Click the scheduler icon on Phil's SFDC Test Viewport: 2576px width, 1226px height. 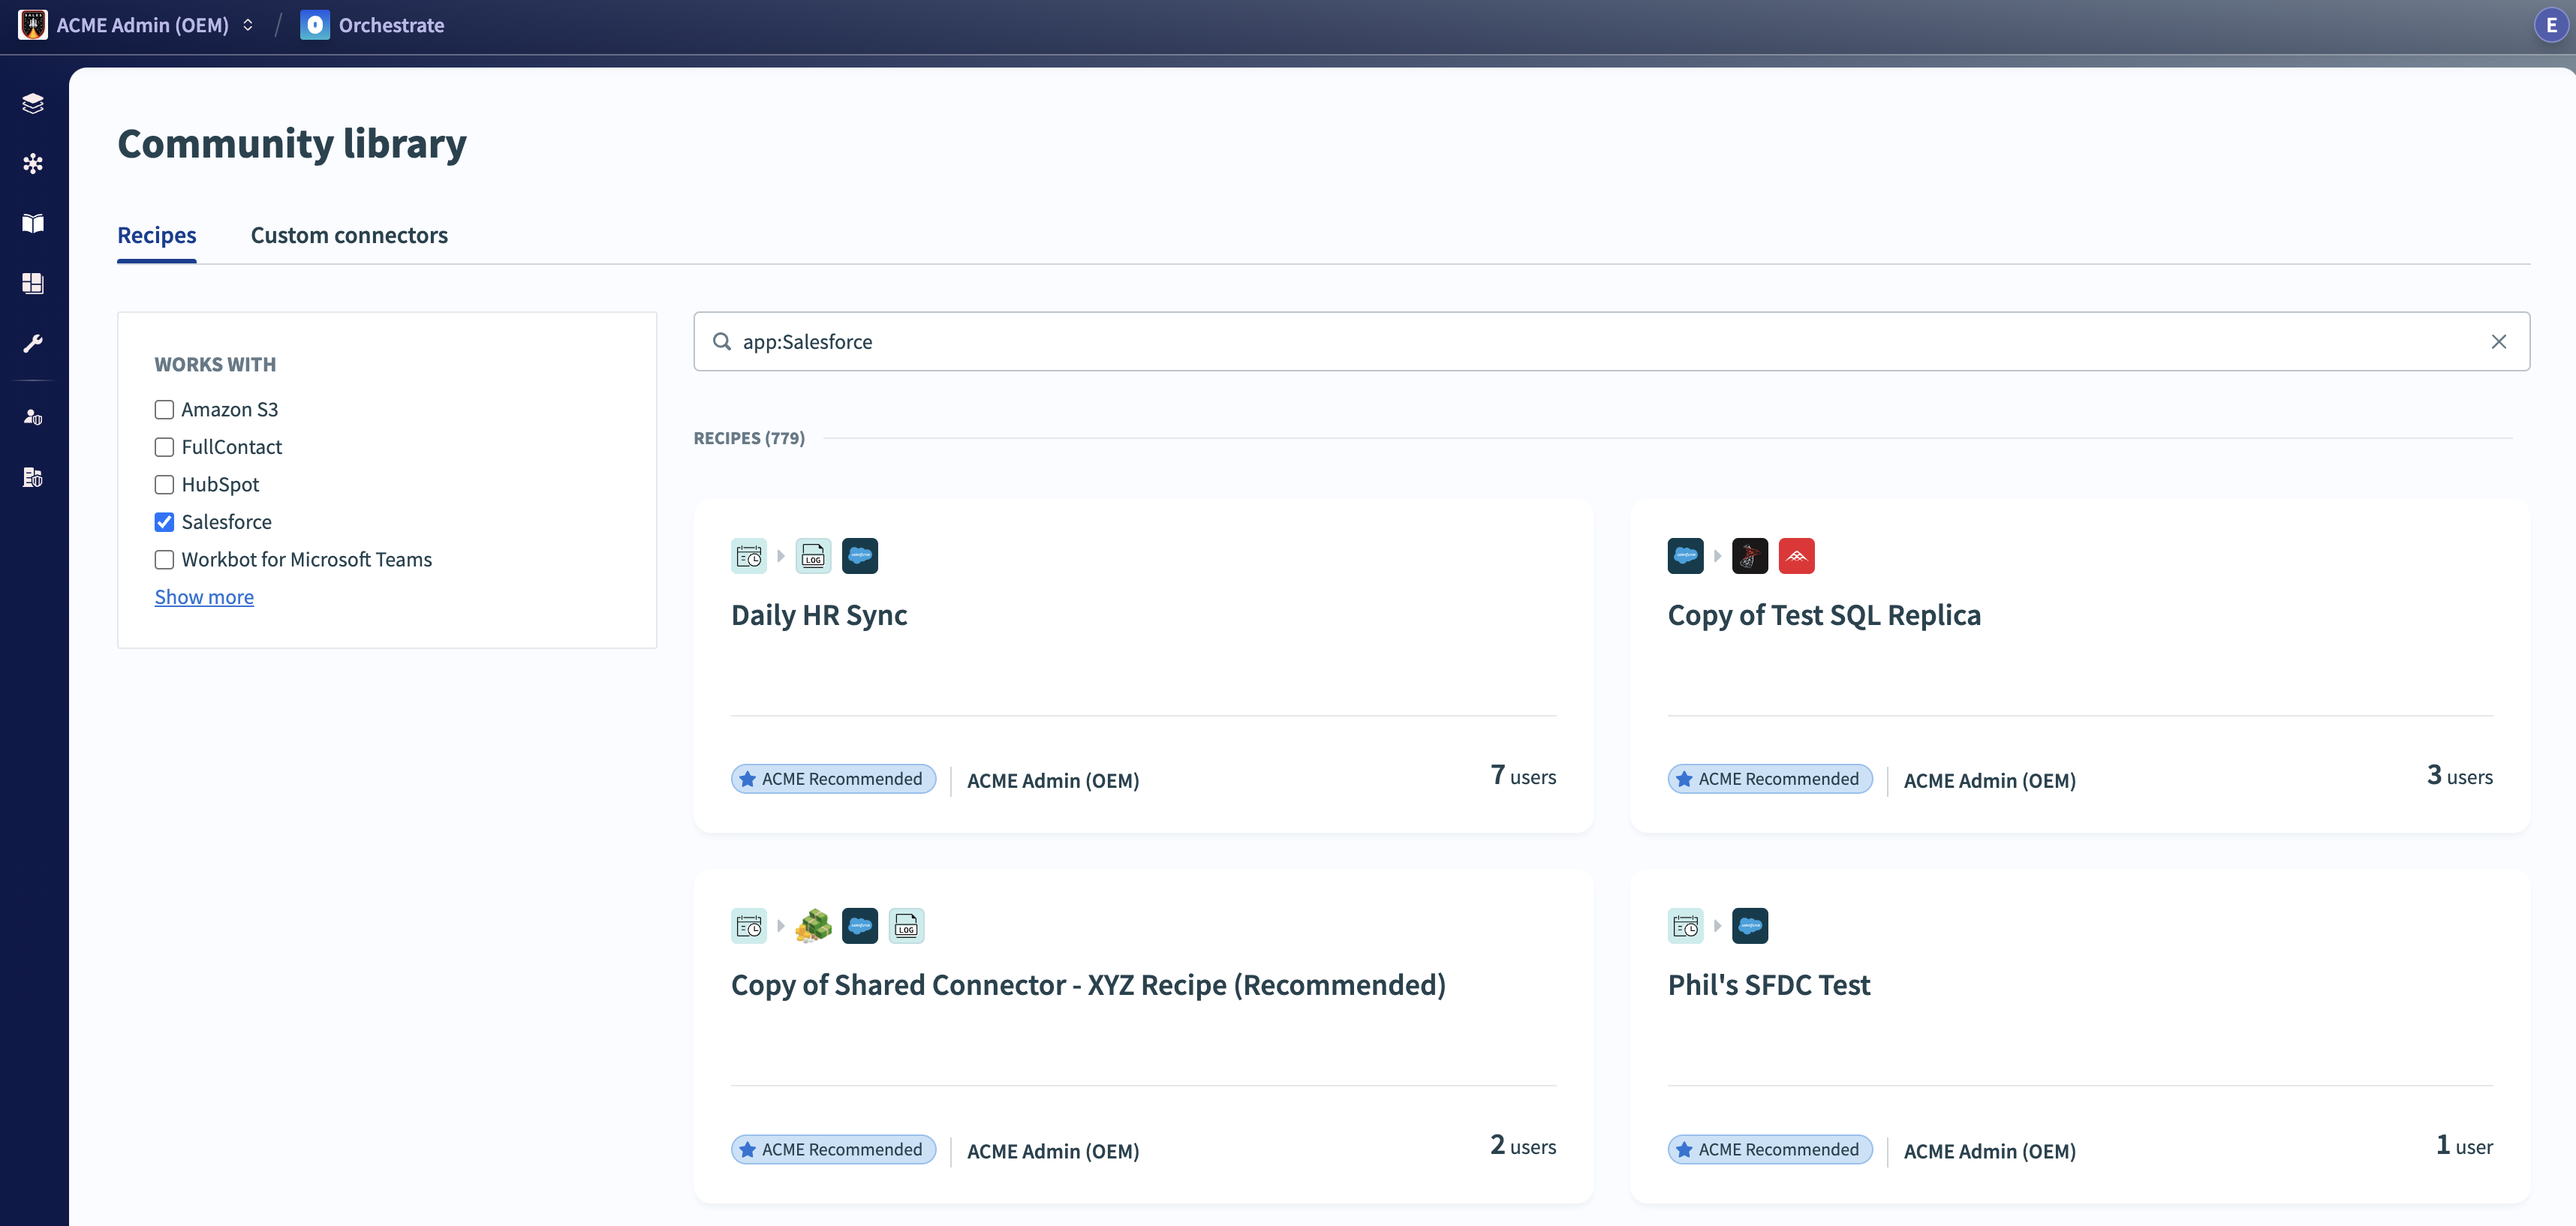(x=1685, y=925)
